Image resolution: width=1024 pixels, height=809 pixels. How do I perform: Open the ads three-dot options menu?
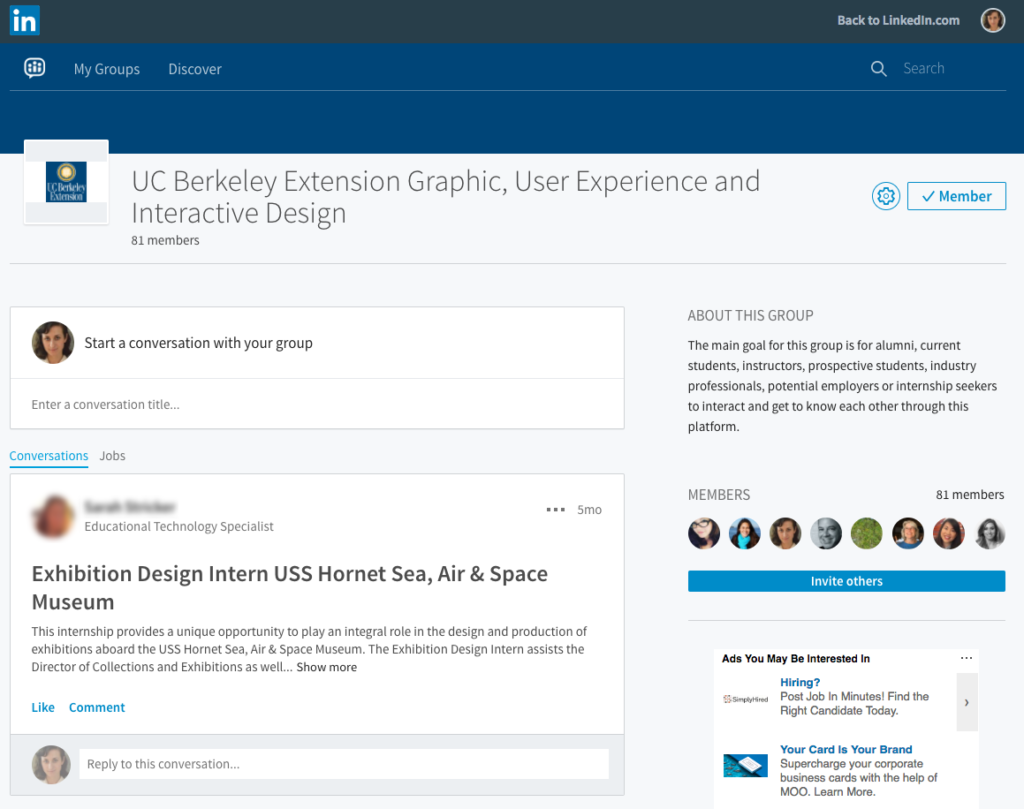click(967, 658)
